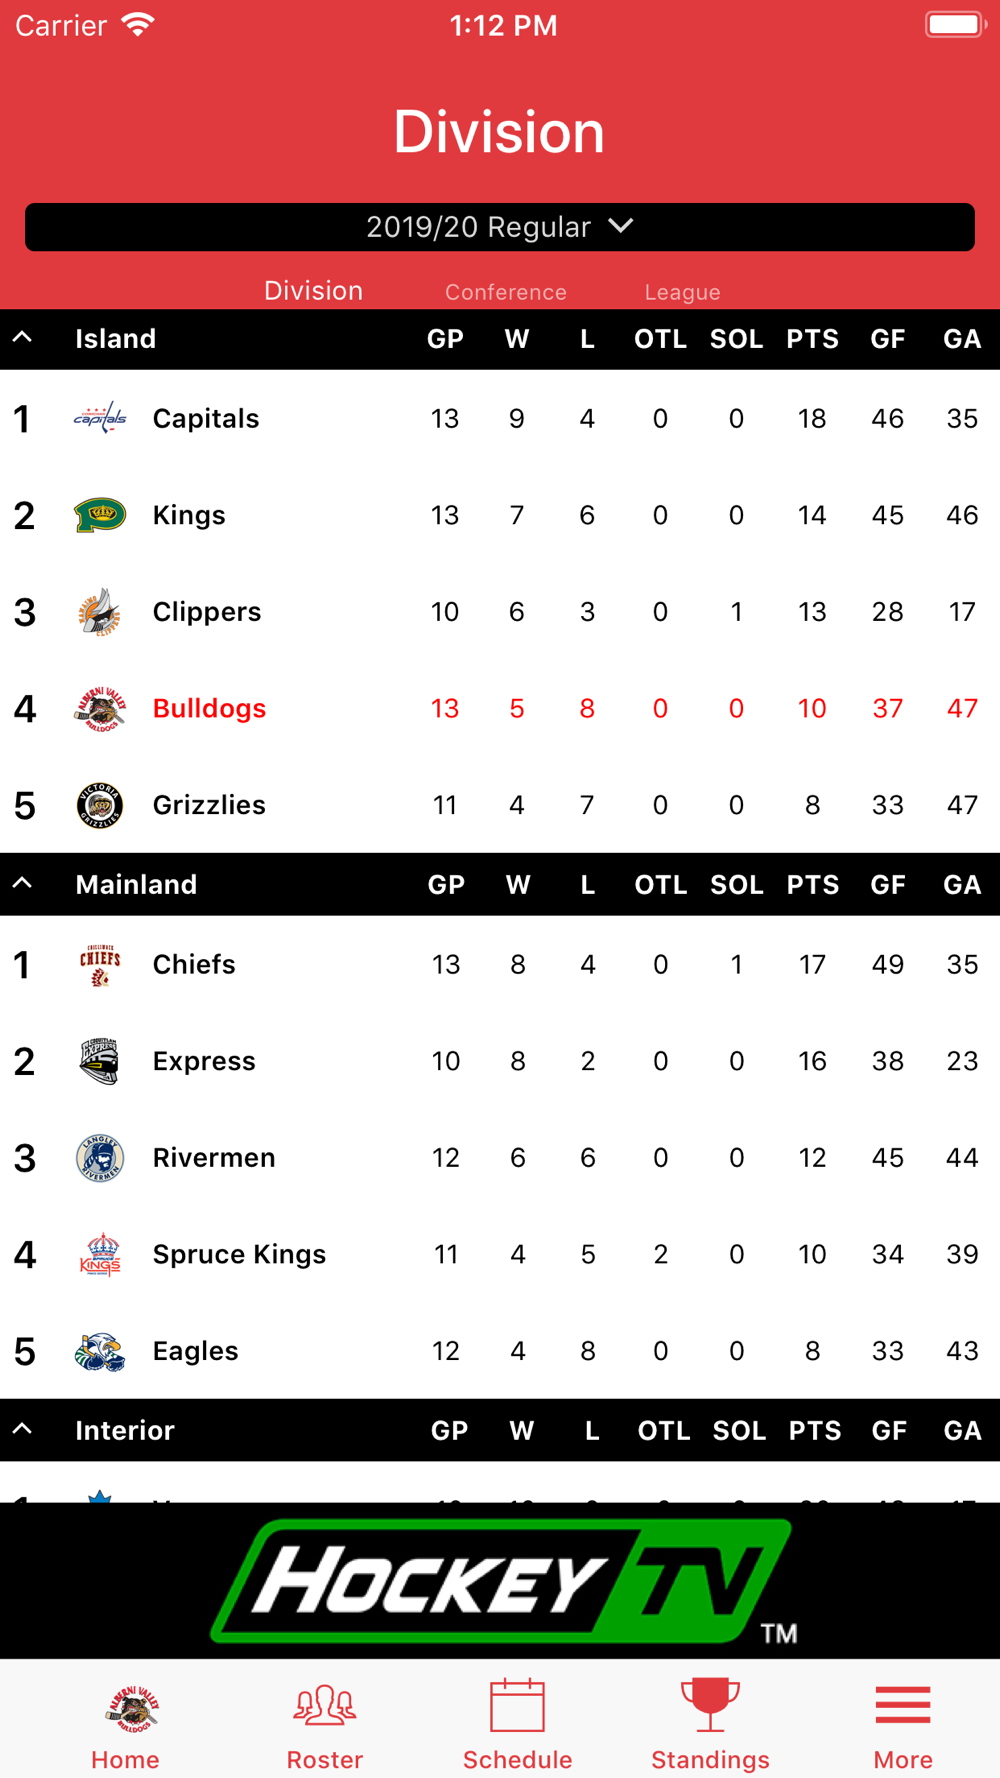
Task: Open the More hamburger menu
Action: (903, 1724)
